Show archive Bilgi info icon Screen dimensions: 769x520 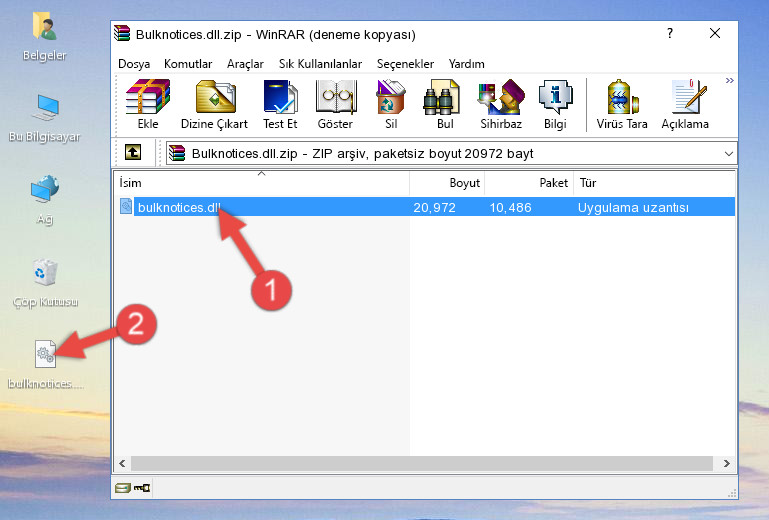click(555, 104)
